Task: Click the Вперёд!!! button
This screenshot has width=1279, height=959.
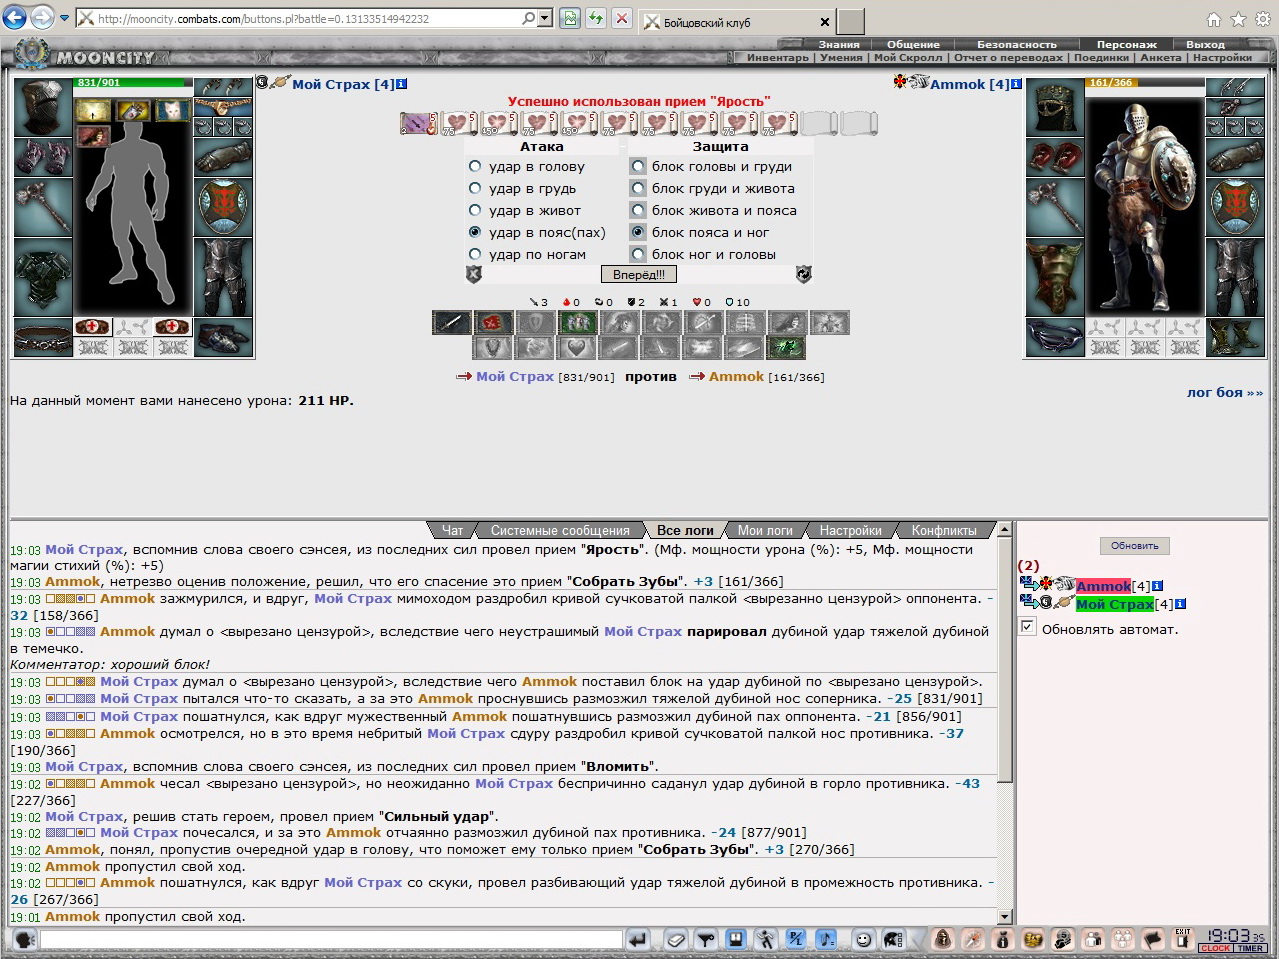Action: point(638,274)
